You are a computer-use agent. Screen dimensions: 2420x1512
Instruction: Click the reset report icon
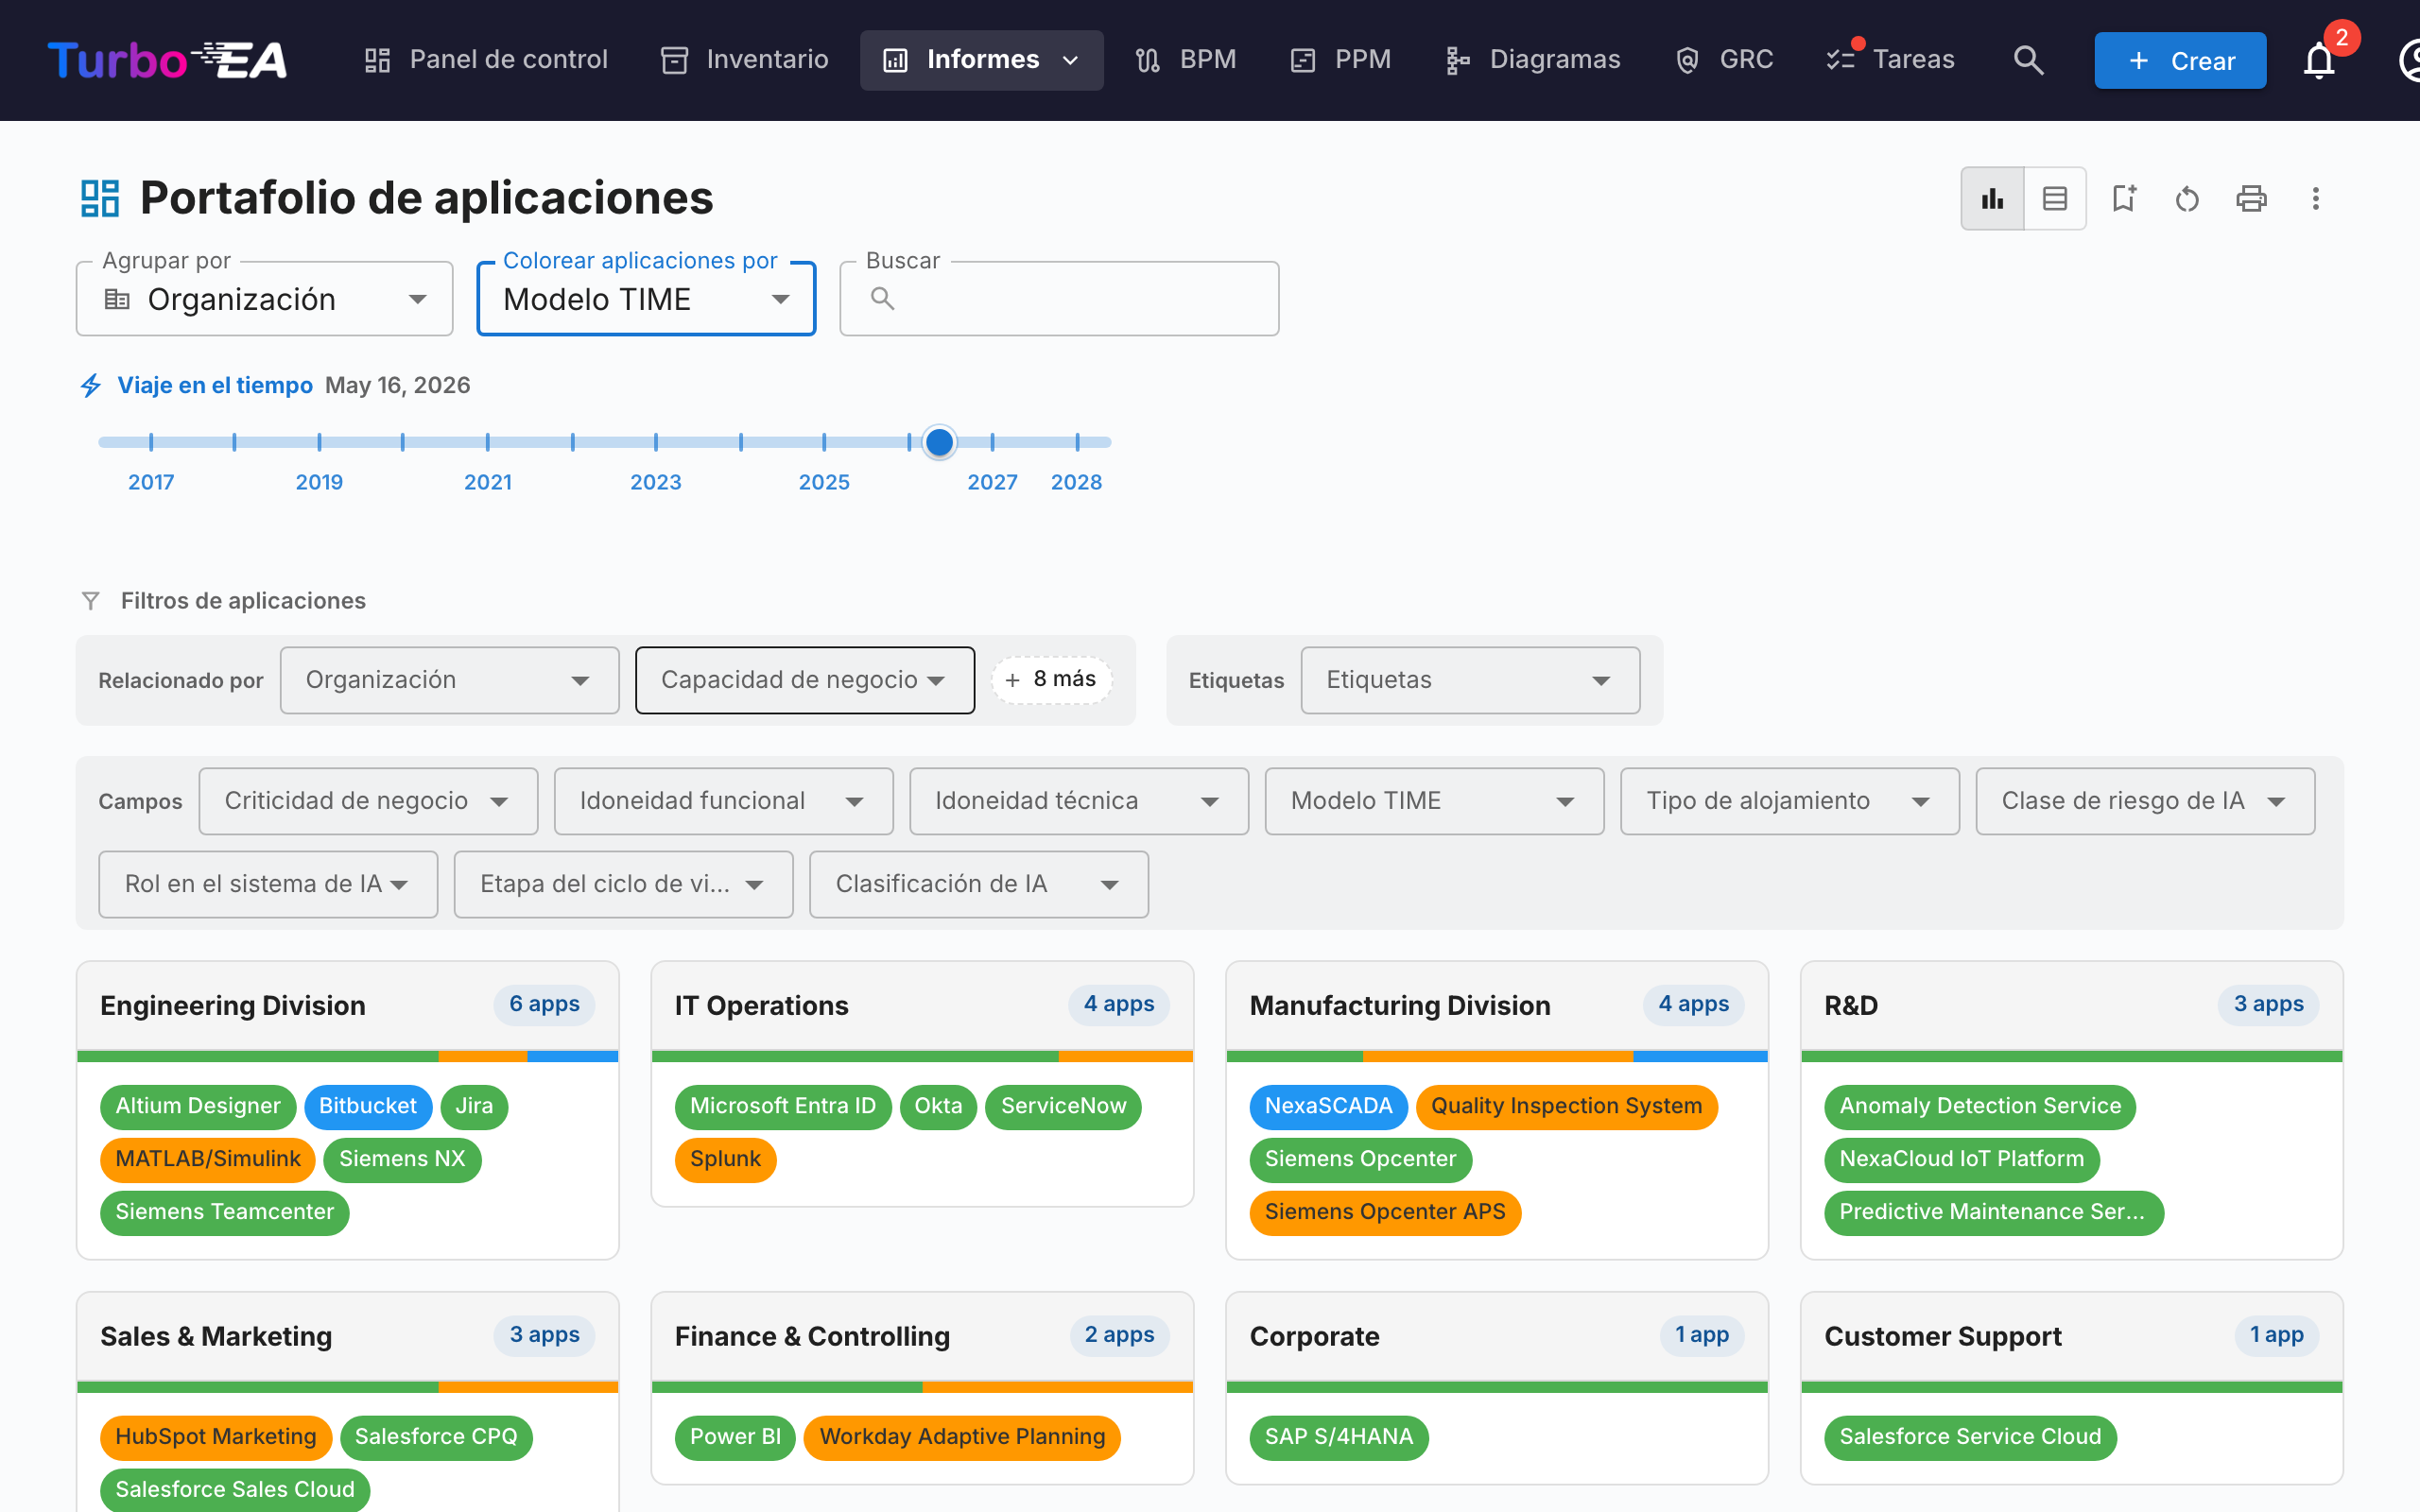[2187, 198]
